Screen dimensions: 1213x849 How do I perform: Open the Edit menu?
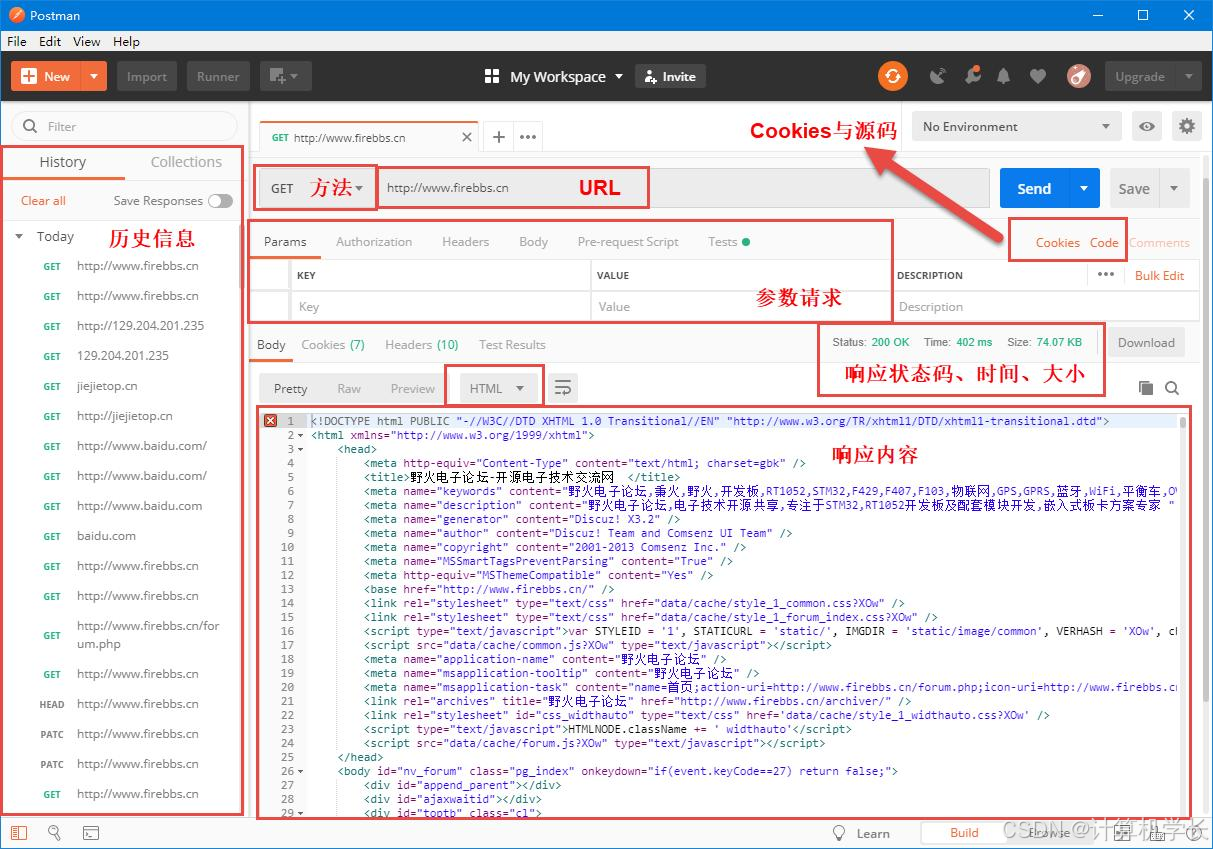click(x=50, y=41)
